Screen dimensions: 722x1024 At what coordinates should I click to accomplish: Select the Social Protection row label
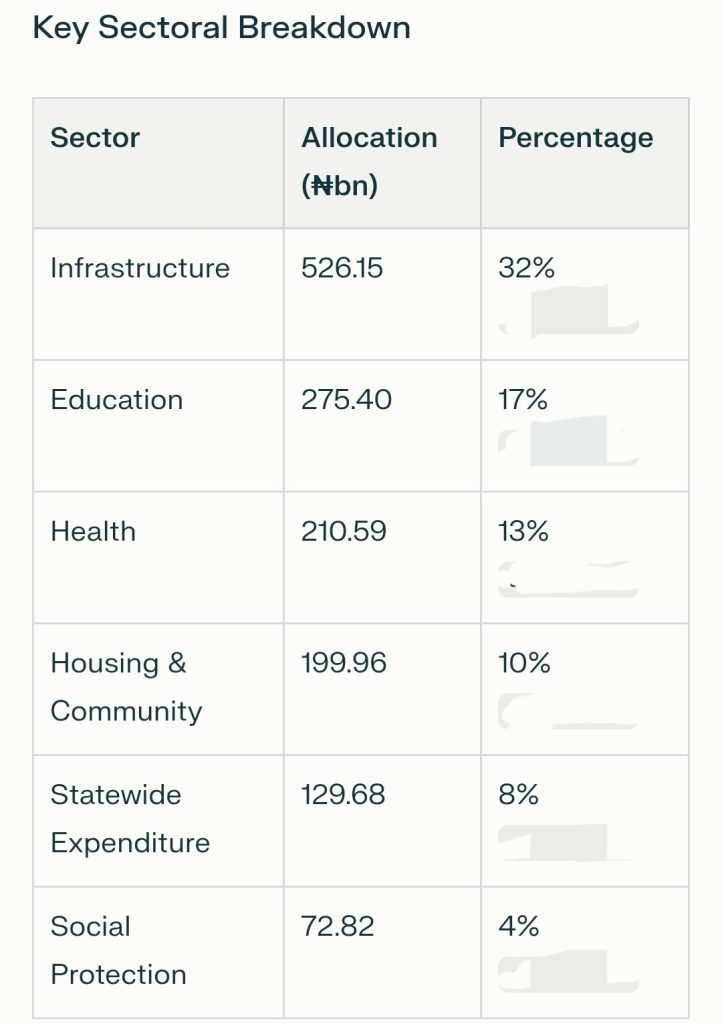point(118,950)
